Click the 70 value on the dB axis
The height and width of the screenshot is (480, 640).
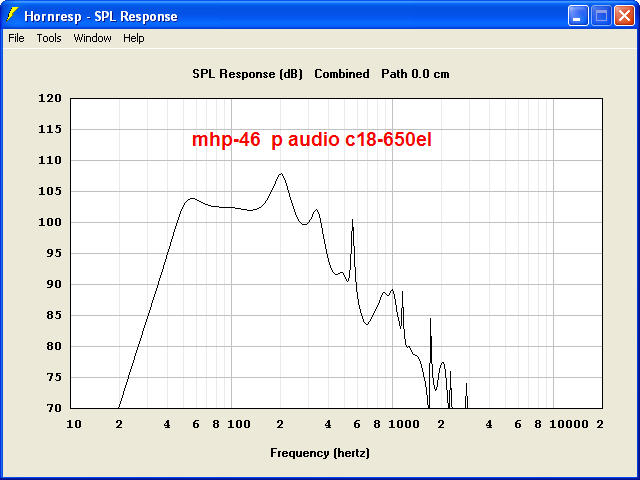tap(53, 408)
